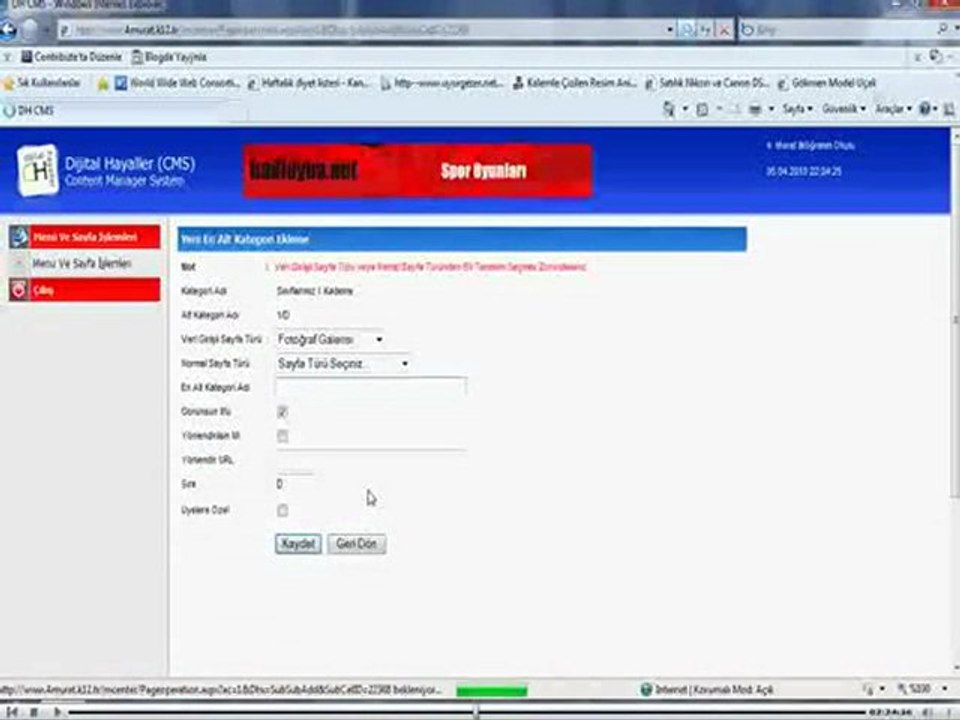The image size is (960, 720).
Task: Click the Internet zone globe in status bar
Action: click(645, 689)
